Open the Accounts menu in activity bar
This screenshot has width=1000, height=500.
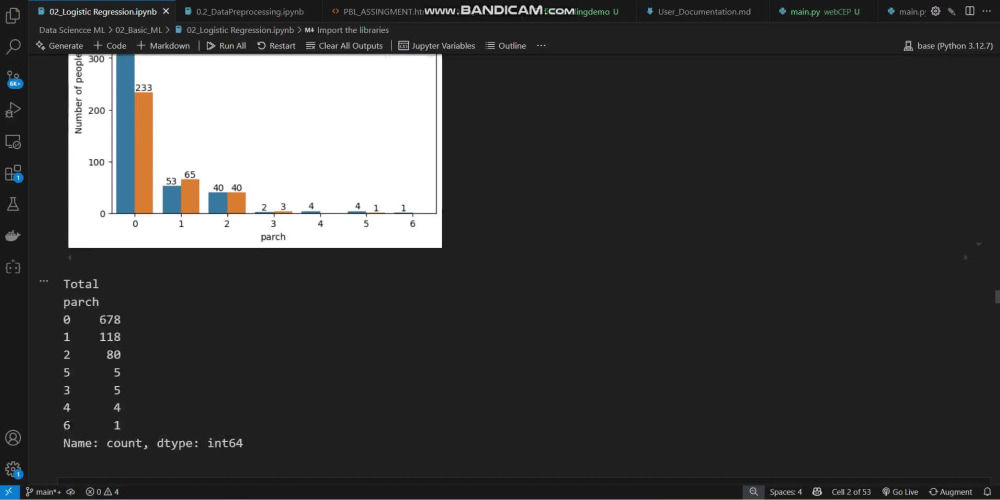coord(13,438)
